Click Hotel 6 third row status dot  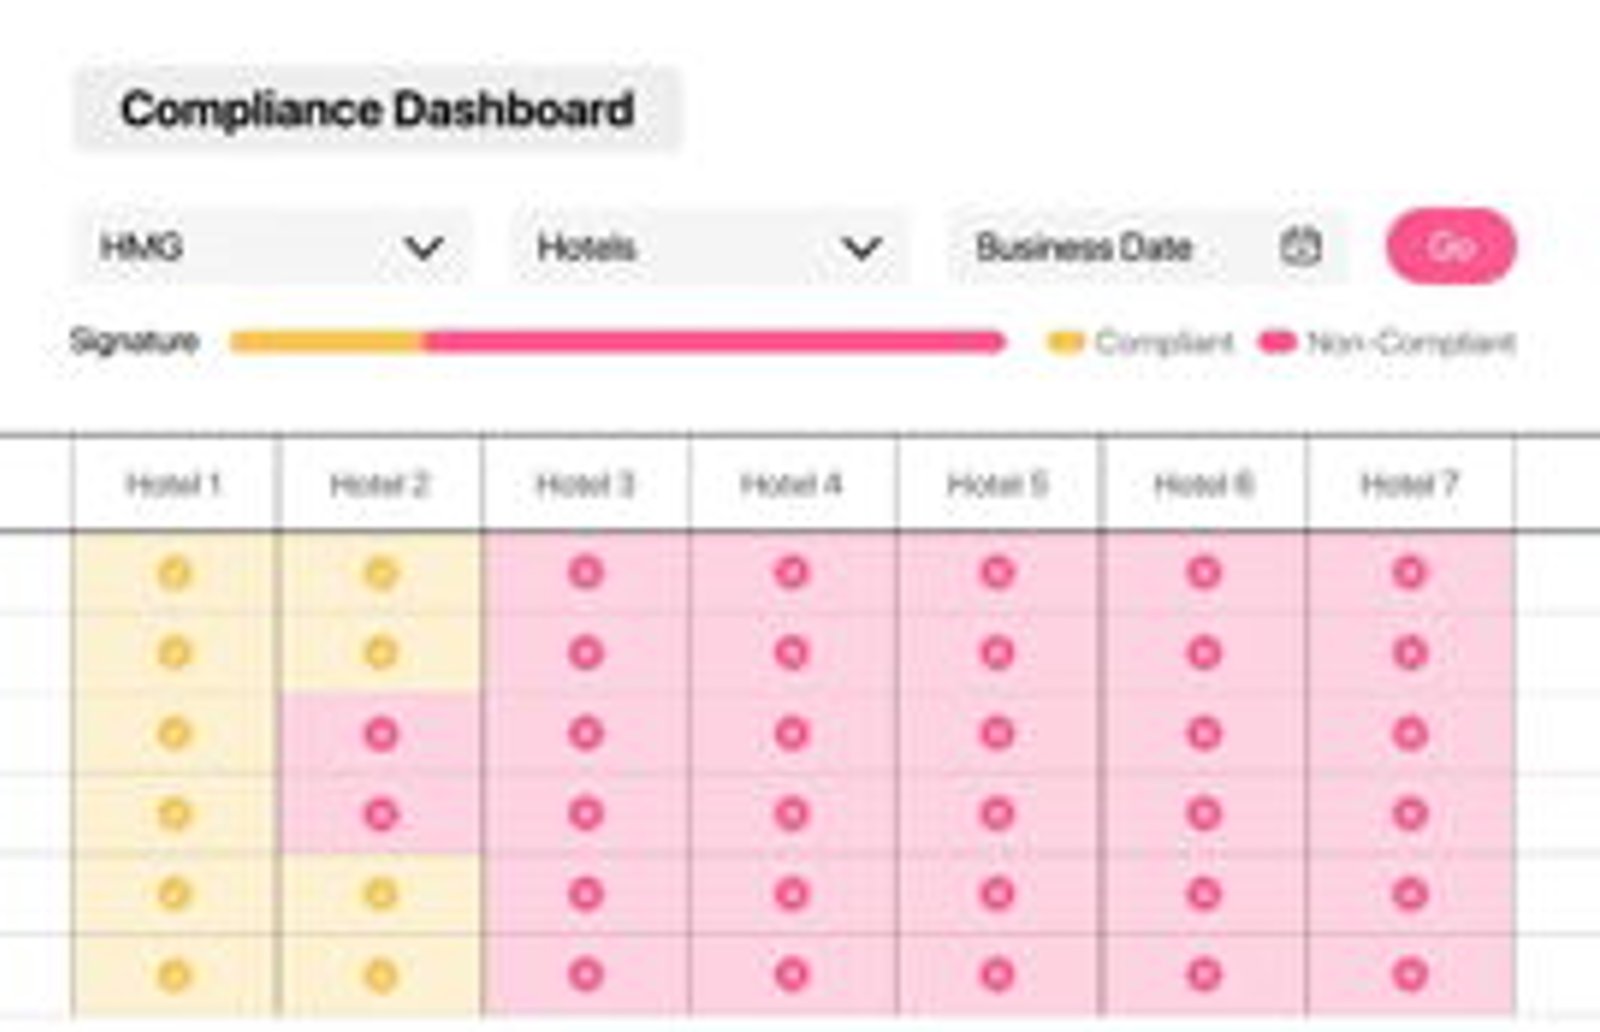[1204, 734]
